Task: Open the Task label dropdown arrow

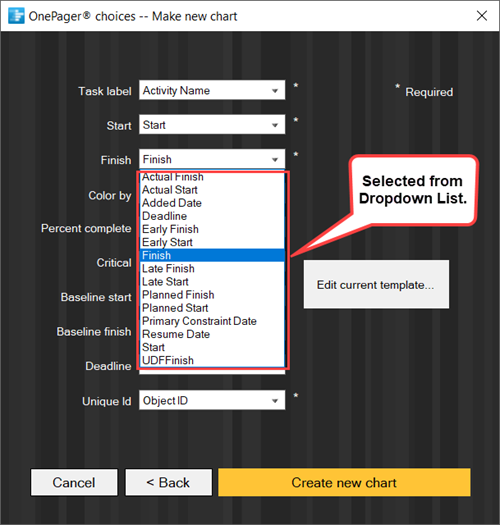Action: click(x=275, y=91)
